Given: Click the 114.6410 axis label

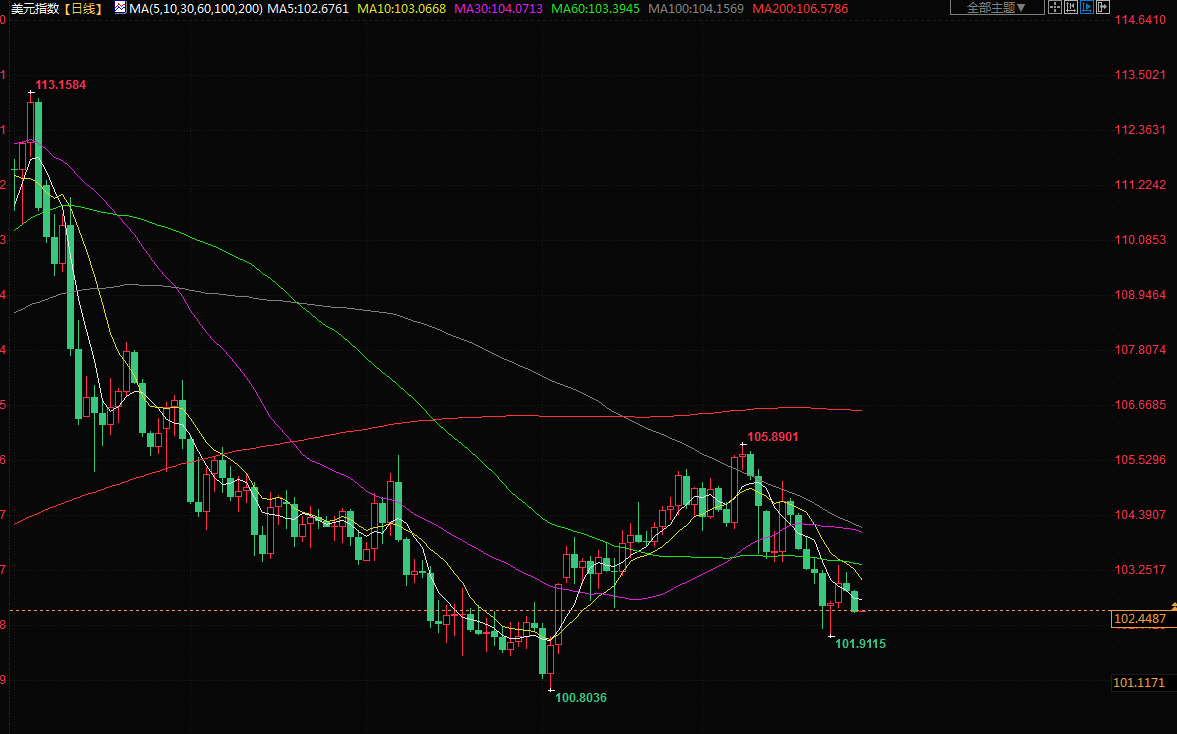Looking at the screenshot, I should pyautogui.click(x=1140, y=20).
